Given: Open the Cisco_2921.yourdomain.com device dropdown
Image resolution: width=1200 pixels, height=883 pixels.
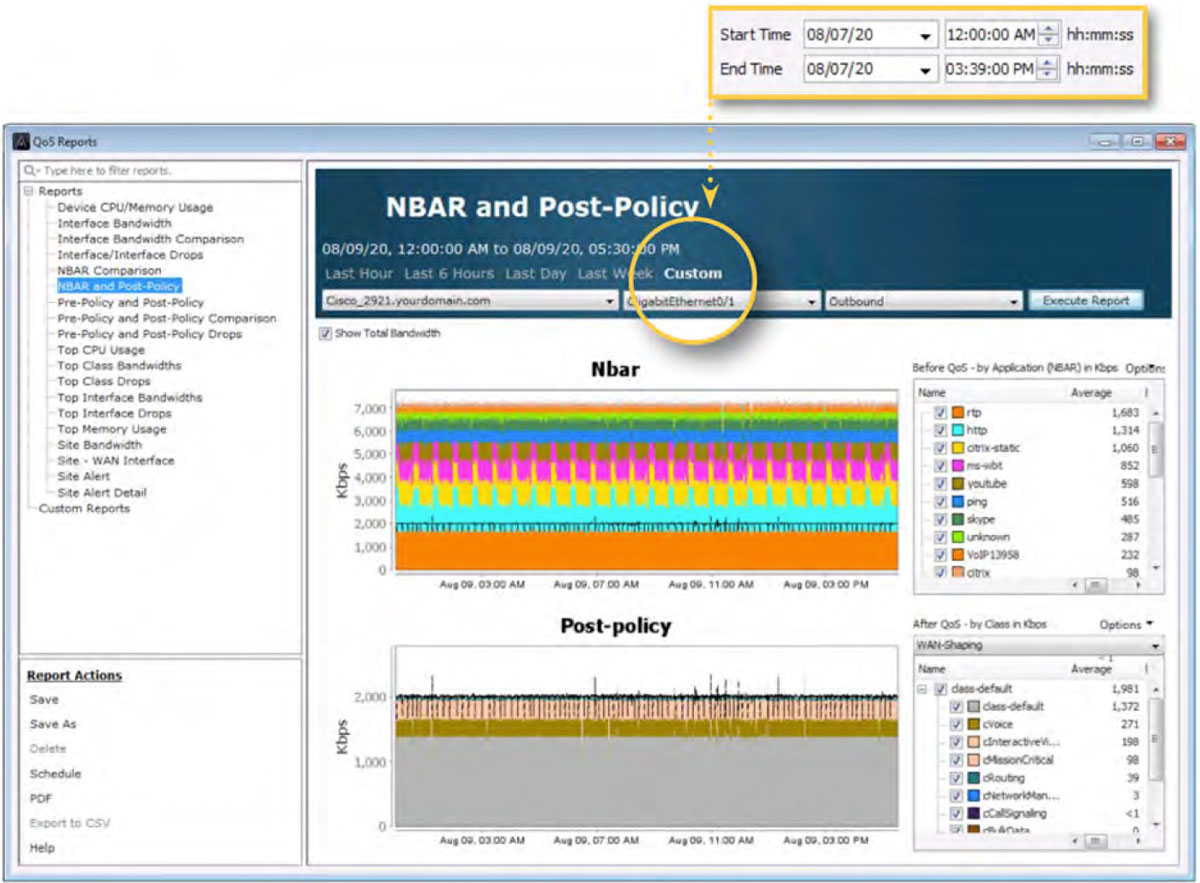Looking at the screenshot, I should pos(610,301).
